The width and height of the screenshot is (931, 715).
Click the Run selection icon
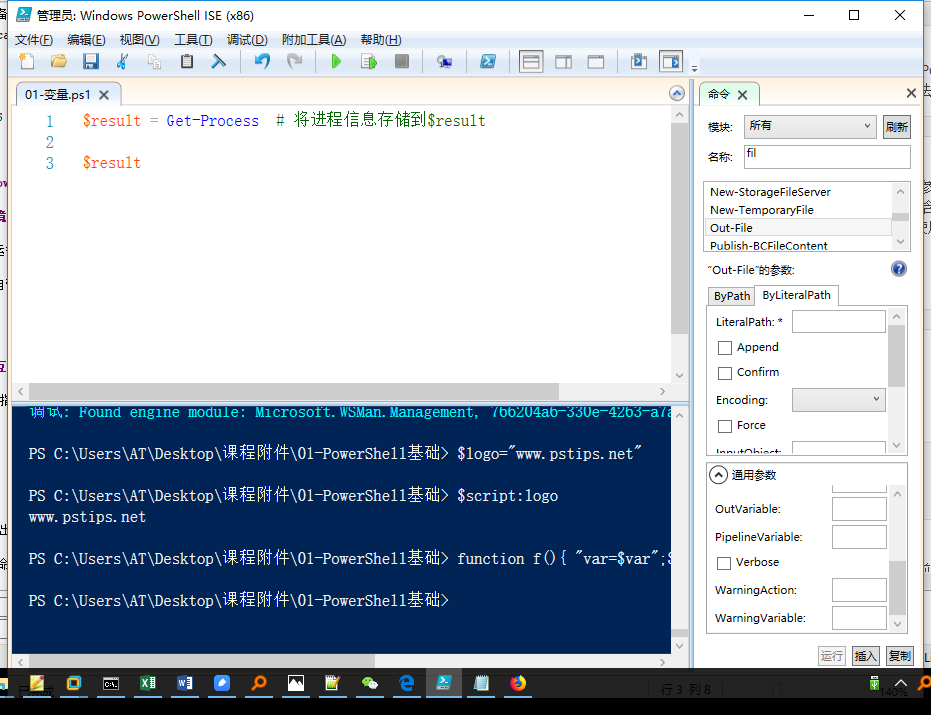pos(368,62)
